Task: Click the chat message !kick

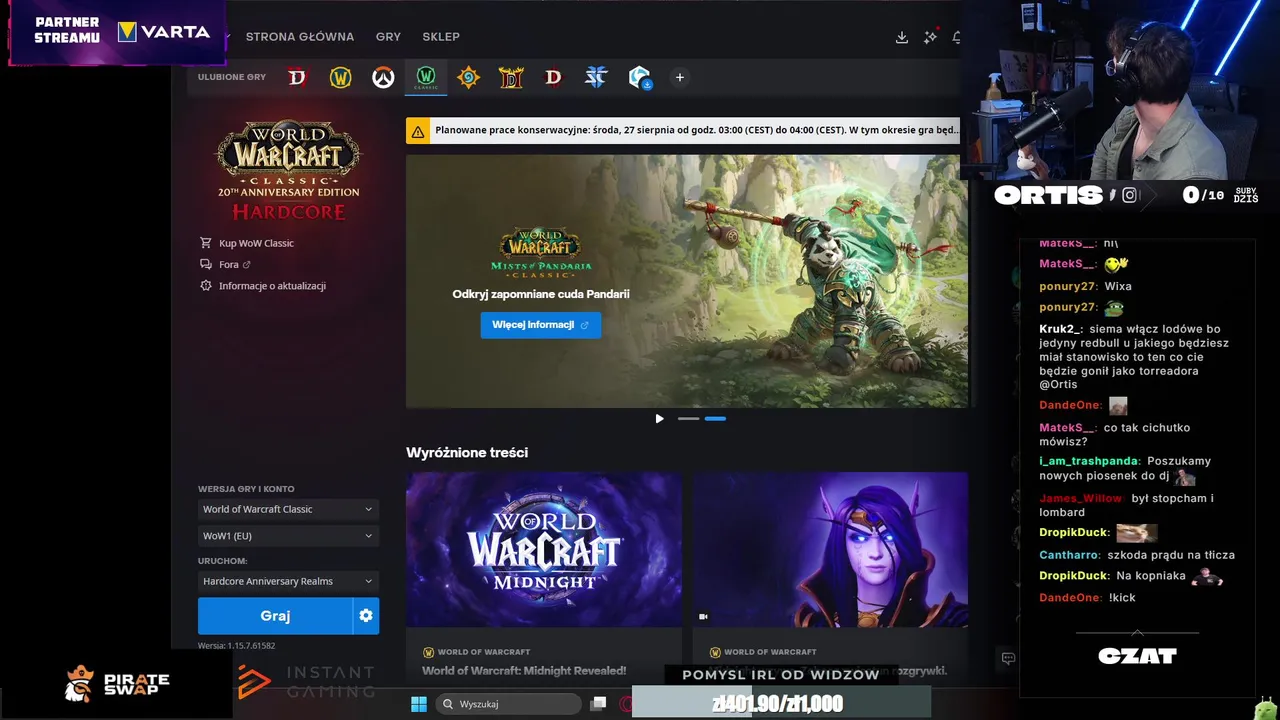Action: click(x=1122, y=597)
